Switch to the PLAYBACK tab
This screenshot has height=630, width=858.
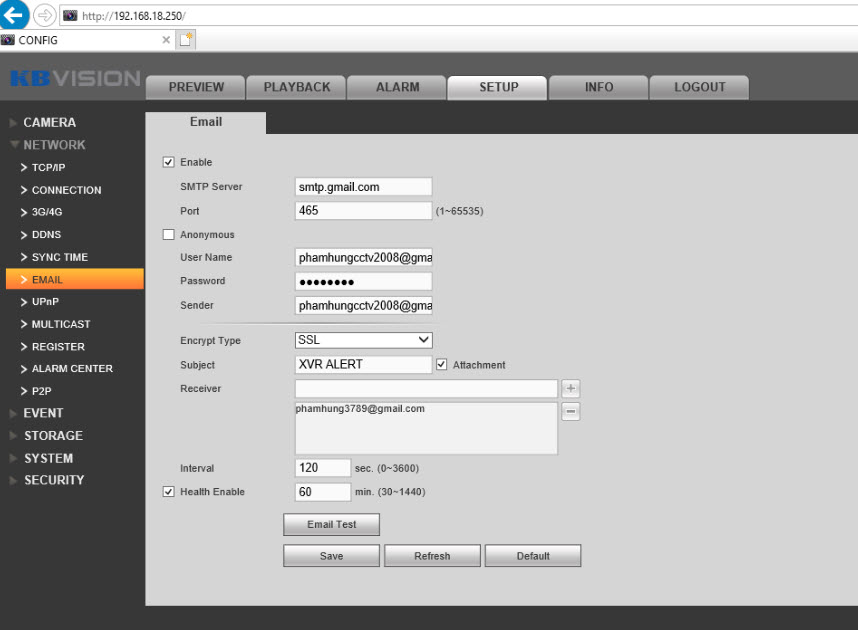click(x=297, y=87)
